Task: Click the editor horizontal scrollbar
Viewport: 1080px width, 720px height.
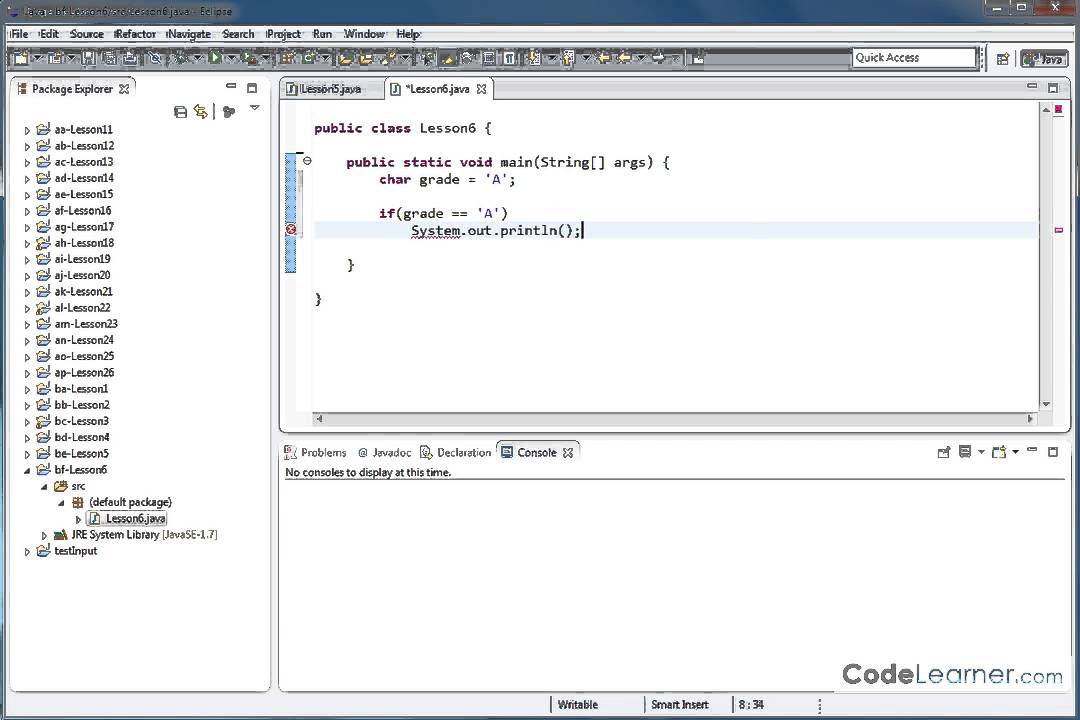Action: pos(674,418)
